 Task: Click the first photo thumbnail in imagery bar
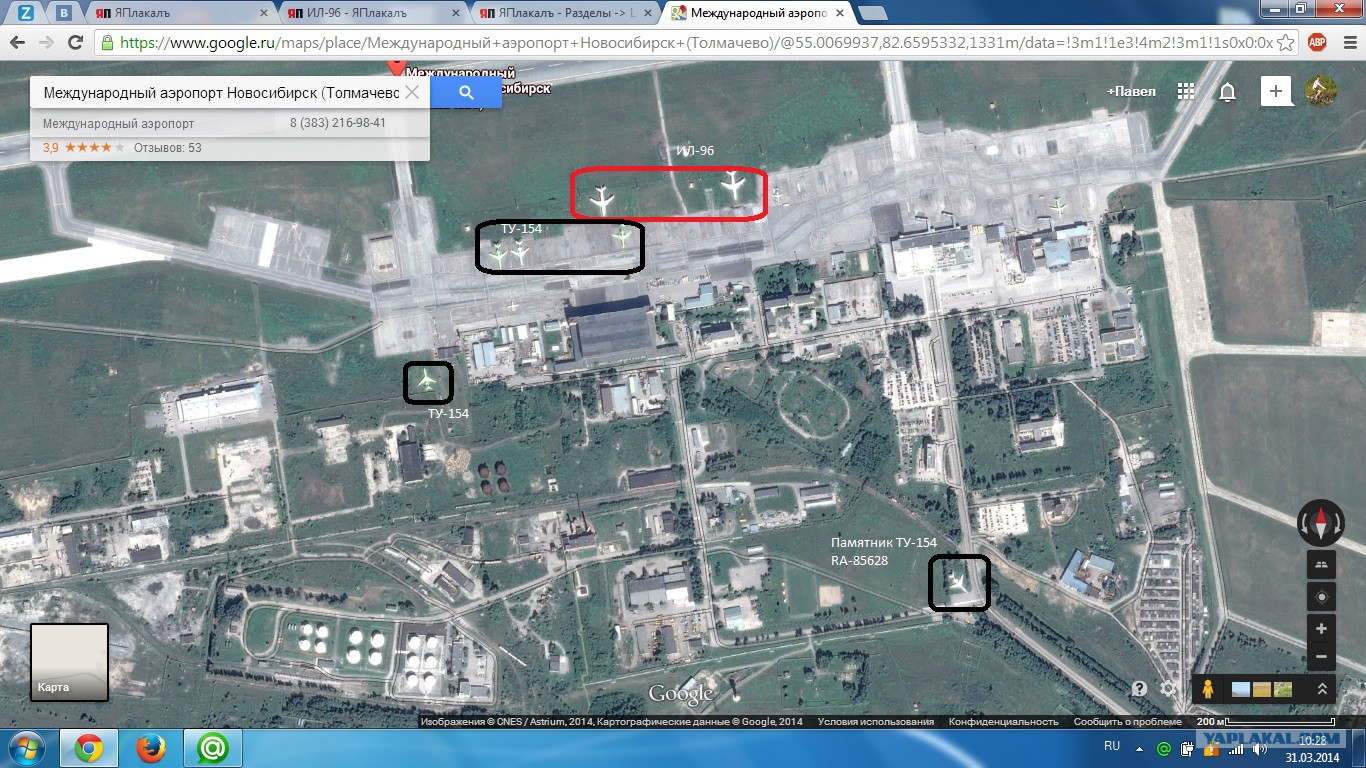pyautogui.click(x=1241, y=689)
